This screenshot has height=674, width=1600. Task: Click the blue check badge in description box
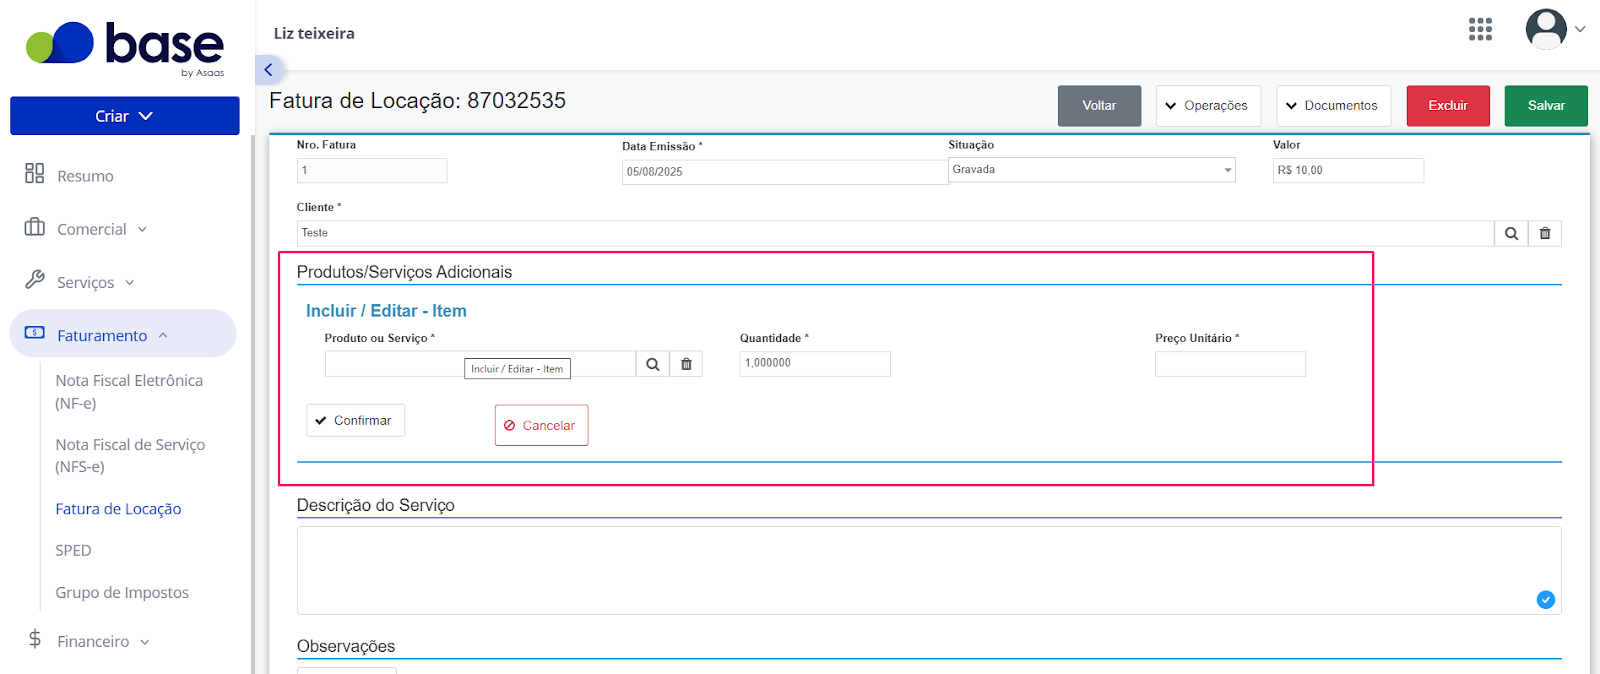click(1545, 600)
